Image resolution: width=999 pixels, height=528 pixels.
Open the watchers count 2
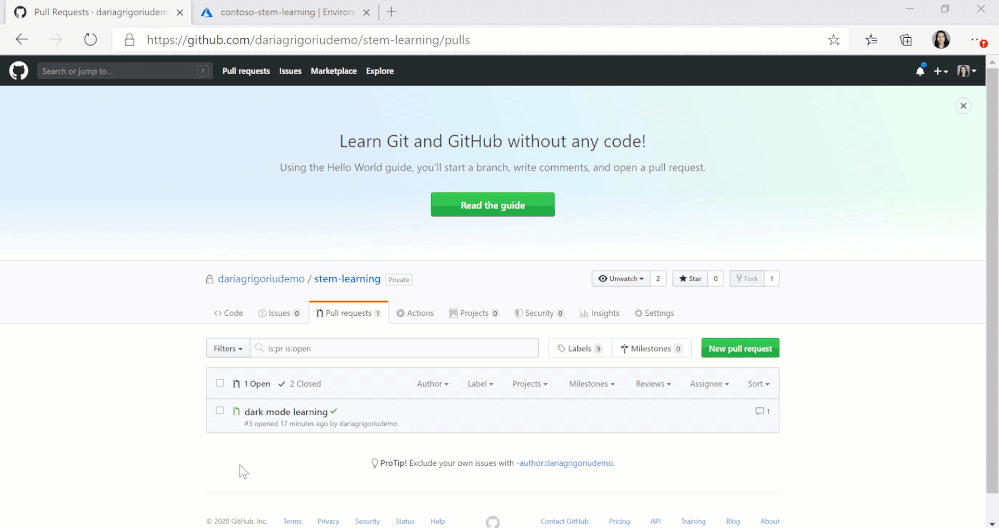[658, 278]
